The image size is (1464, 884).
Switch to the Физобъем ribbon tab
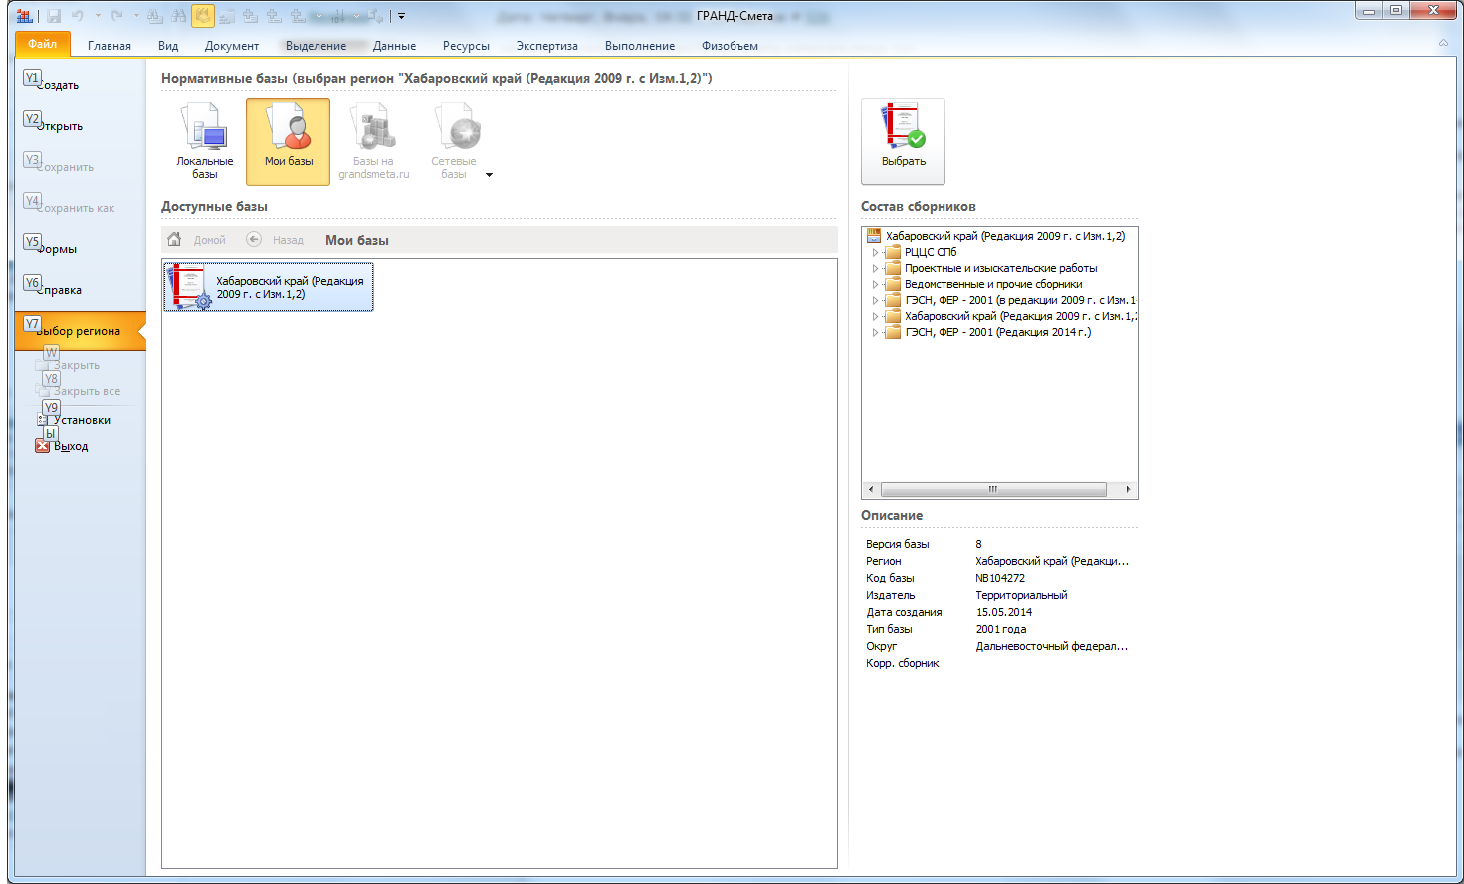[730, 46]
